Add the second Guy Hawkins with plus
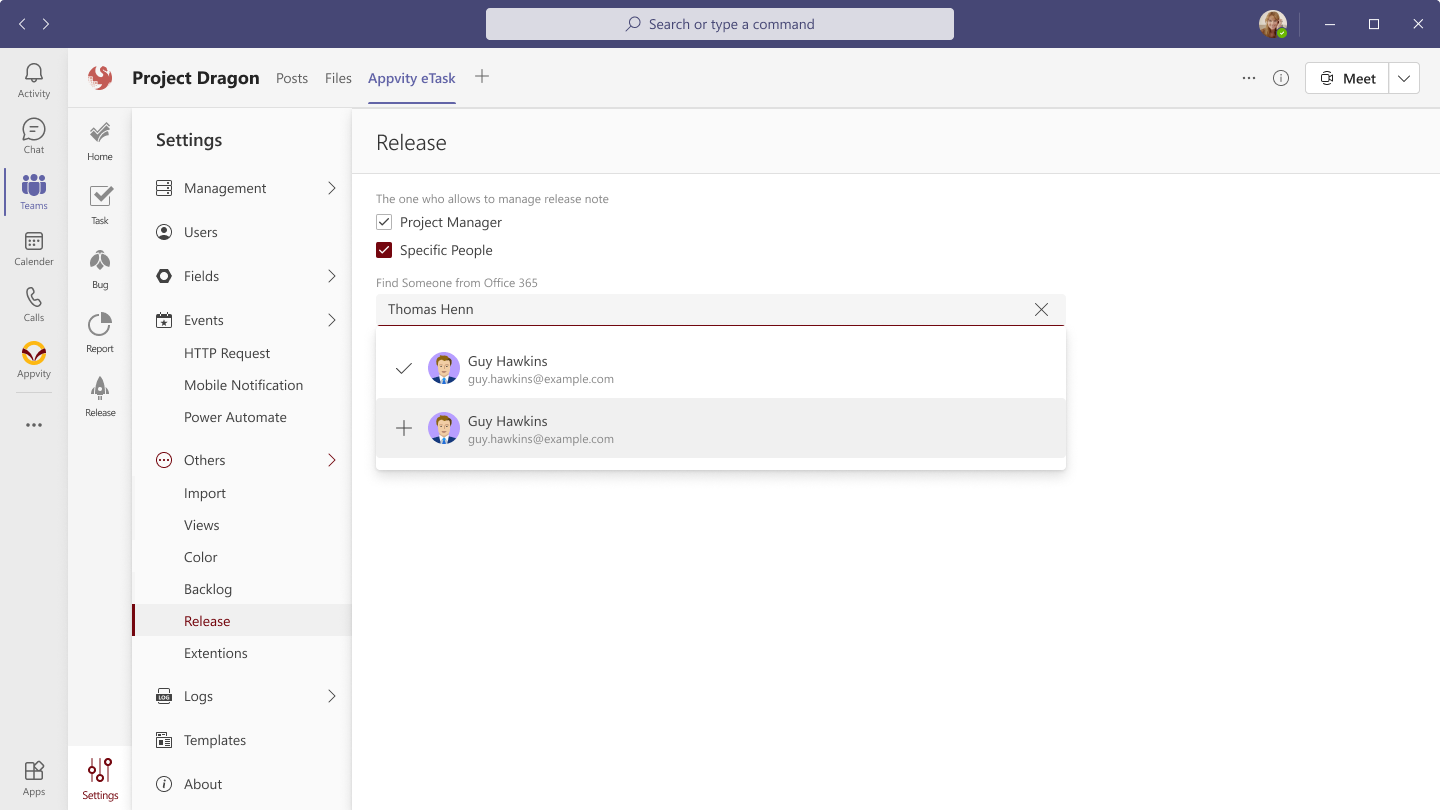The image size is (1440, 810). [x=404, y=428]
